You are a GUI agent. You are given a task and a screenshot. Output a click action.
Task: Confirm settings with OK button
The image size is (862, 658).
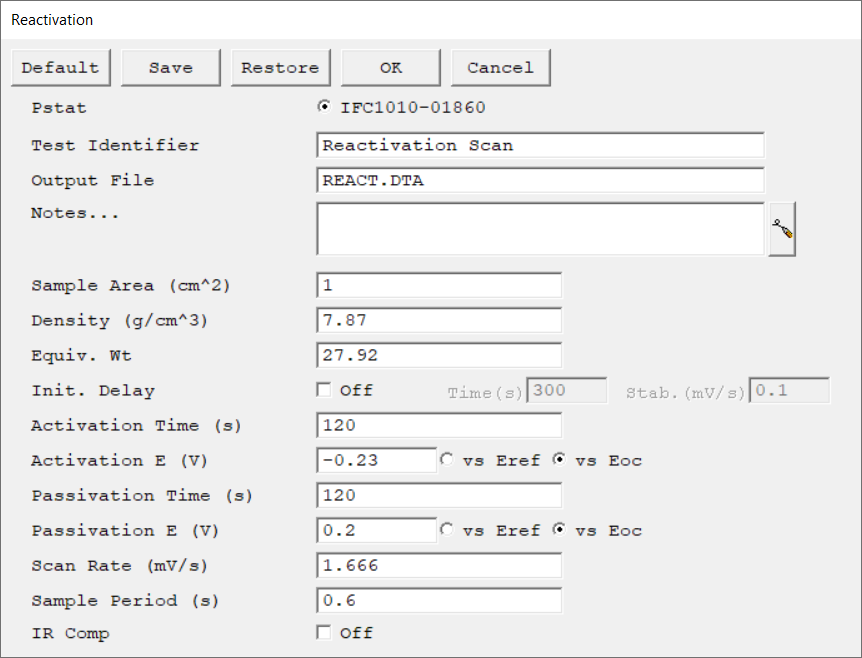[x=391, y=68]
